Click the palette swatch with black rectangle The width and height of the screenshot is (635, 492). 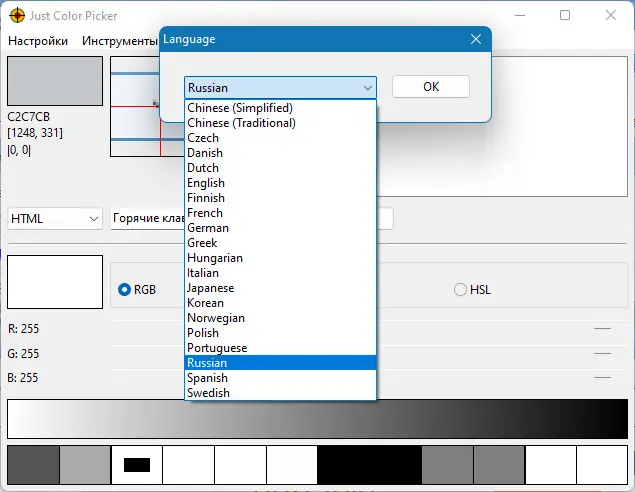(137, 465)
